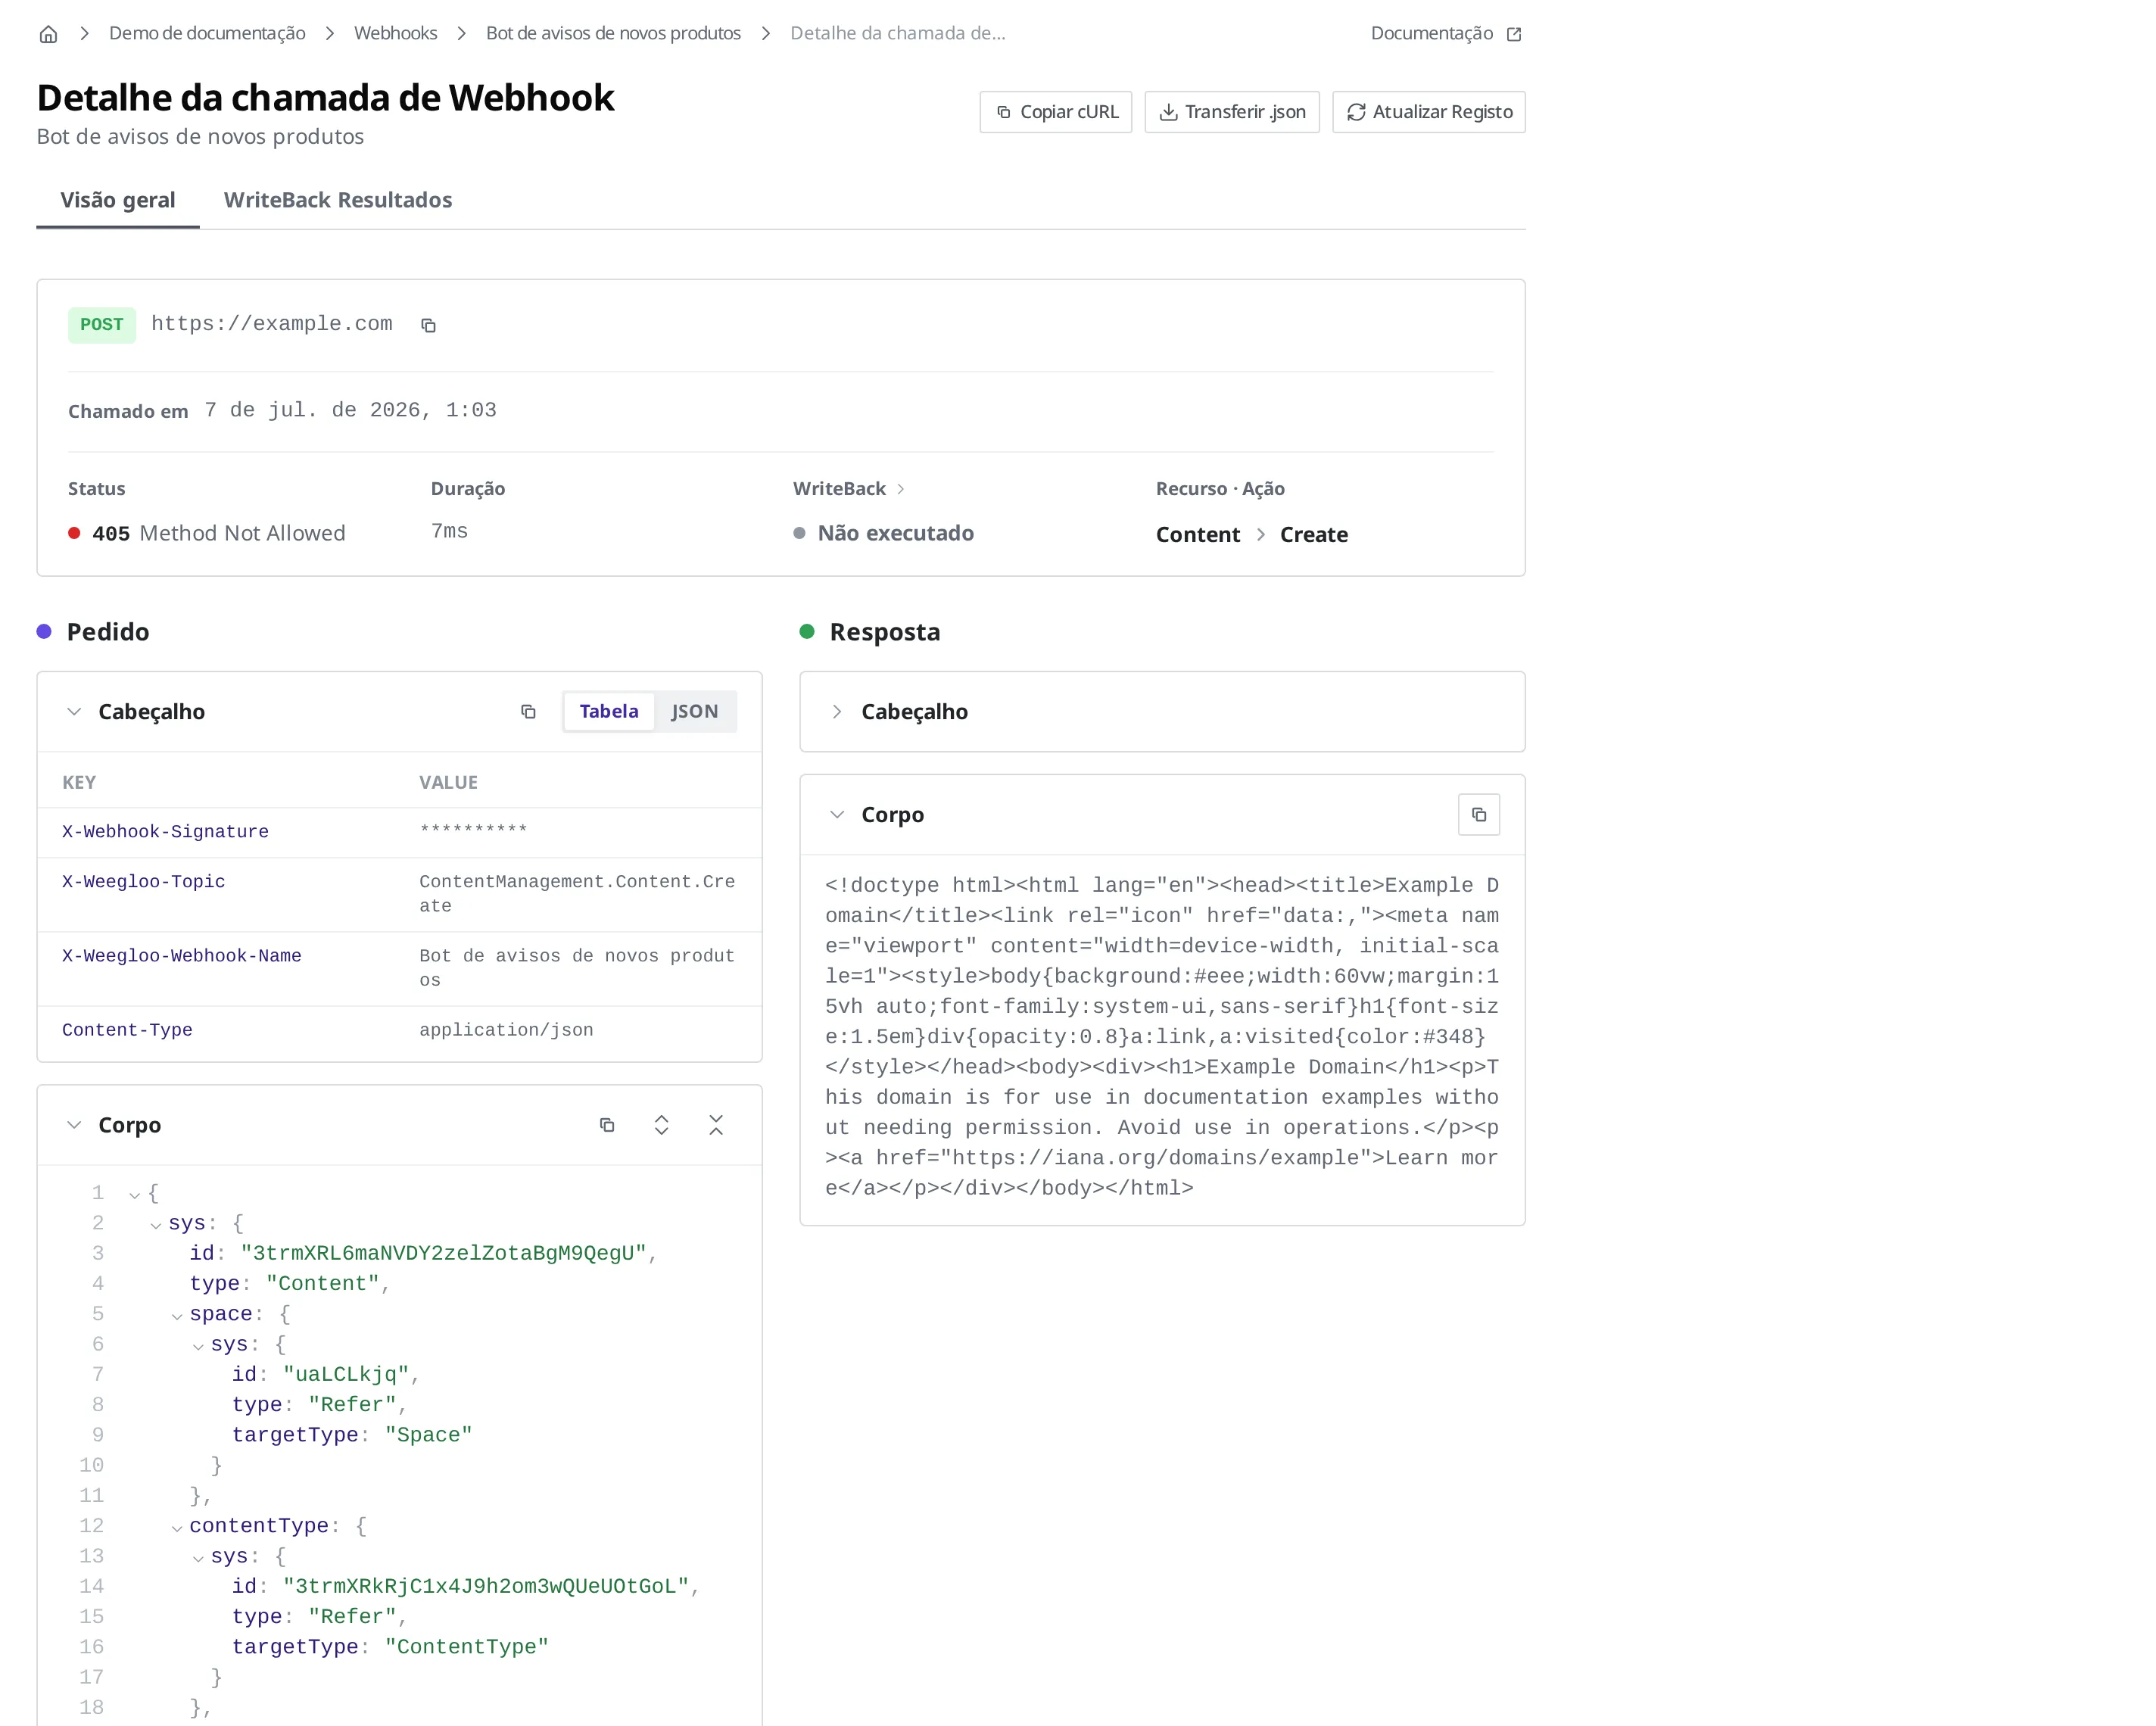Click the 405 Method Not Allowed status

pyautogui.click(x=207, y=533)
